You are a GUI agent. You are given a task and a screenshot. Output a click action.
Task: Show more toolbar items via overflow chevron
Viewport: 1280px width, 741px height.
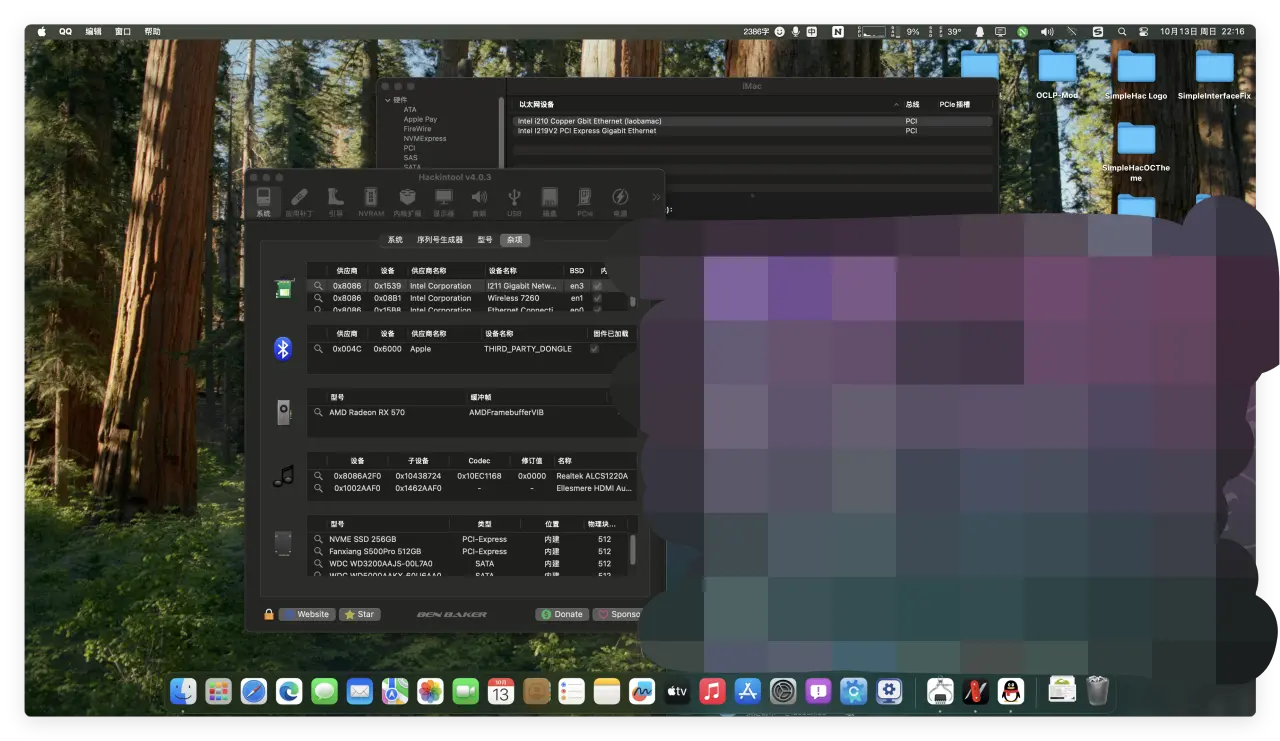656,197
